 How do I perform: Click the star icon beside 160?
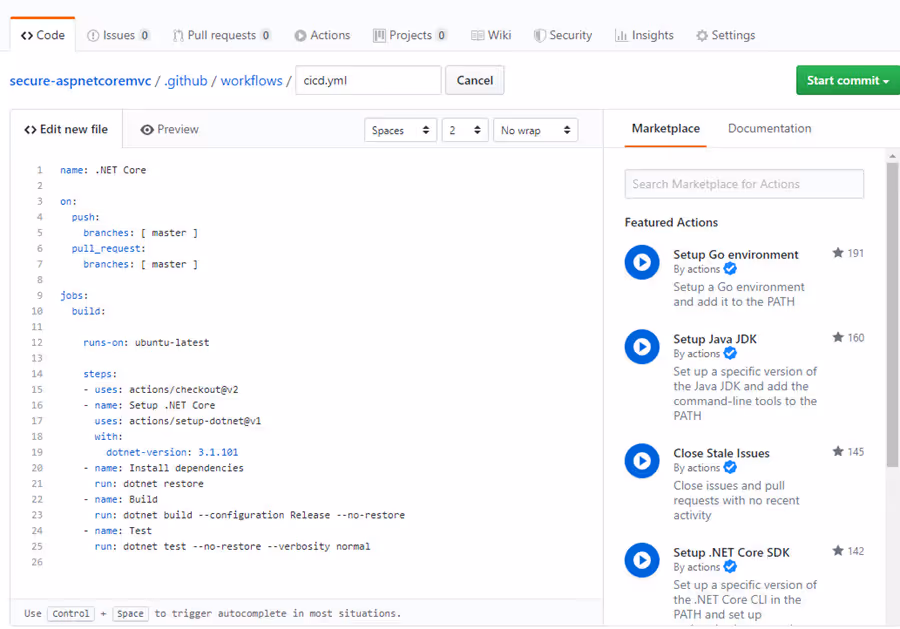[837, 337]
